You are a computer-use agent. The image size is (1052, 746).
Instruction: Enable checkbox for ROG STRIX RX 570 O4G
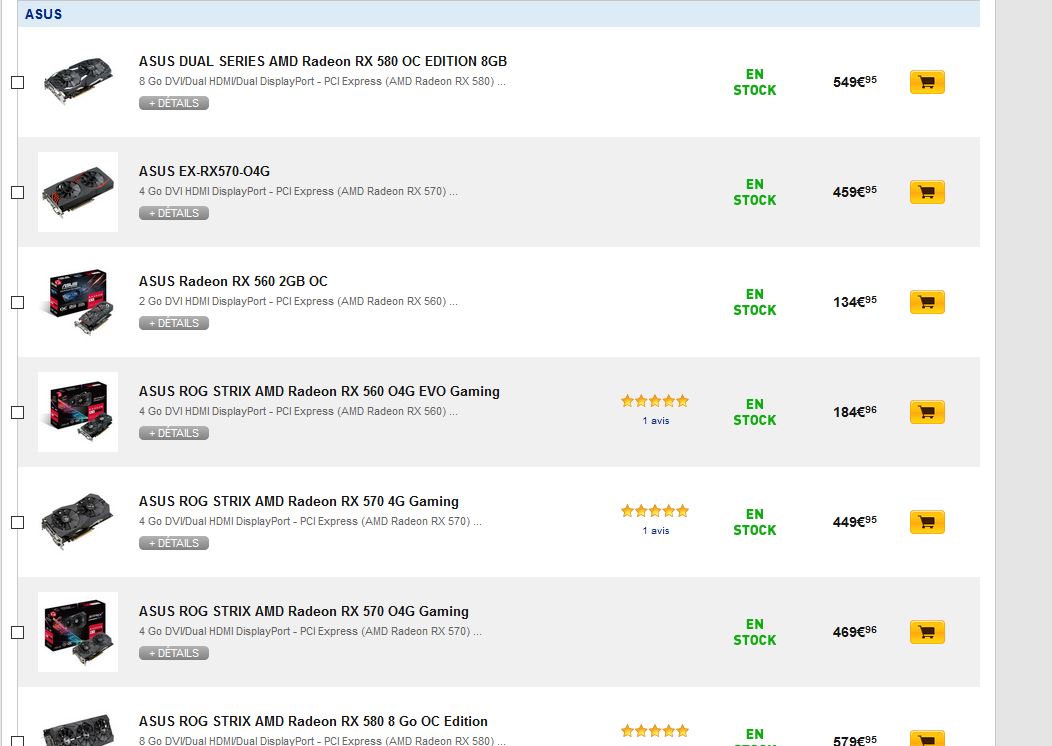click(18, 632)
